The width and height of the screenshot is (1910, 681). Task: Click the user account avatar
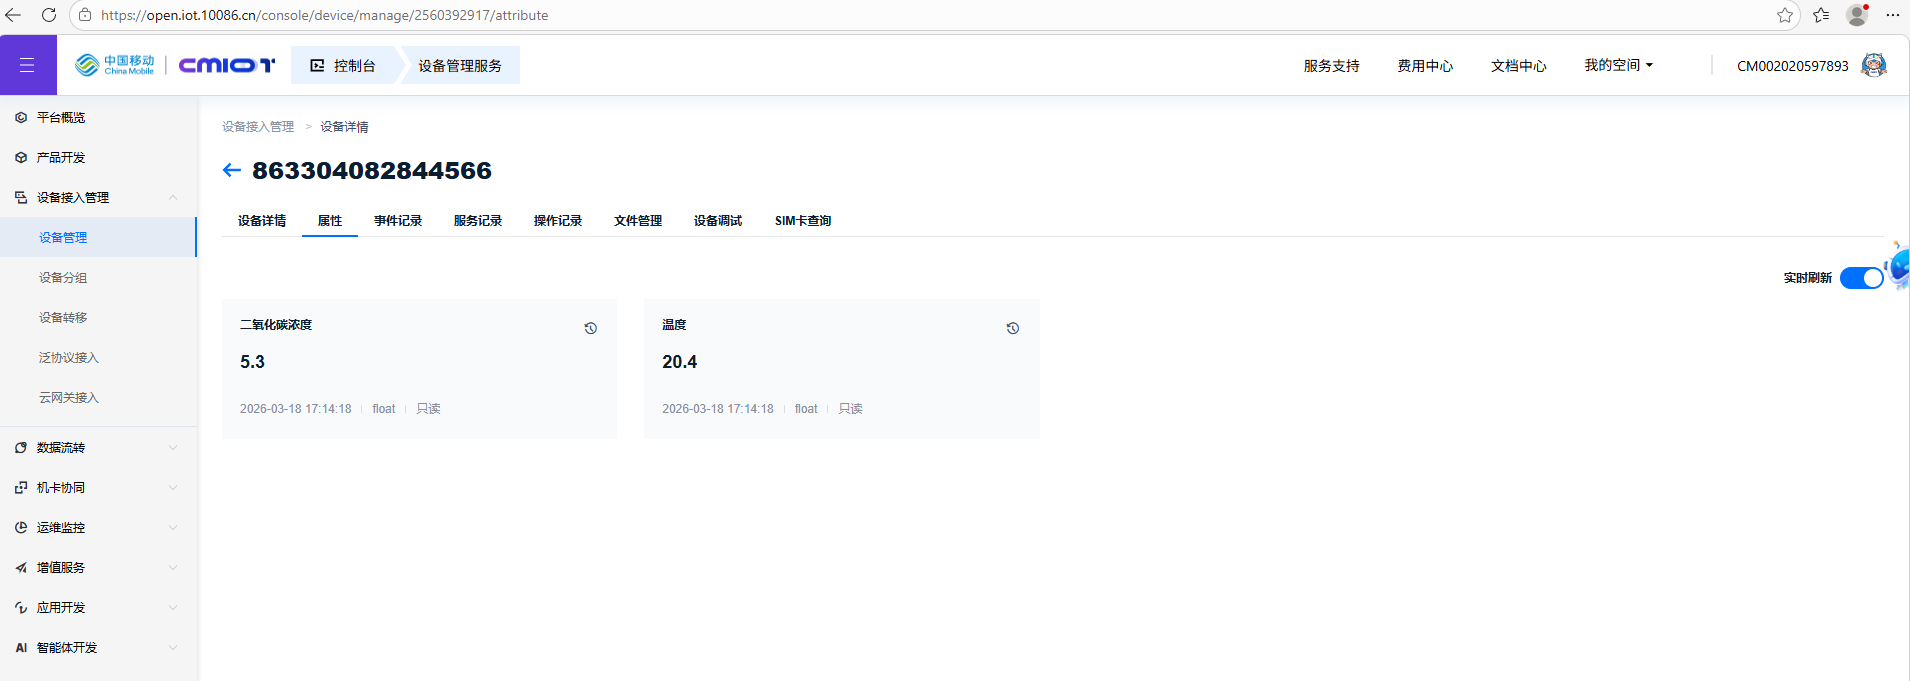point(1873,65)
